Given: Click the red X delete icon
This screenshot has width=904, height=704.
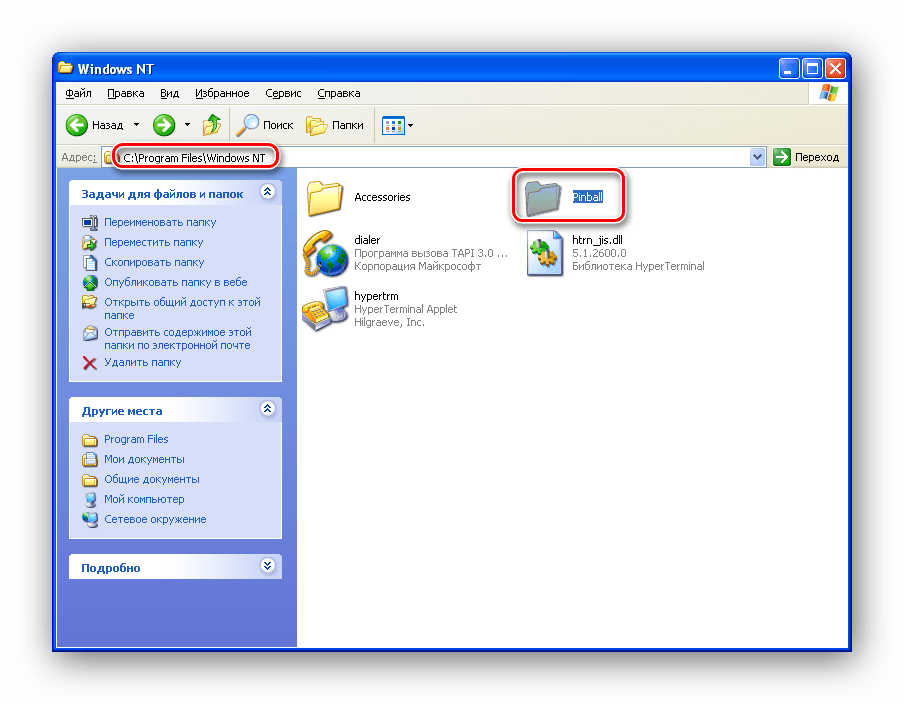Looking at the screenshot, I should 90,363.
